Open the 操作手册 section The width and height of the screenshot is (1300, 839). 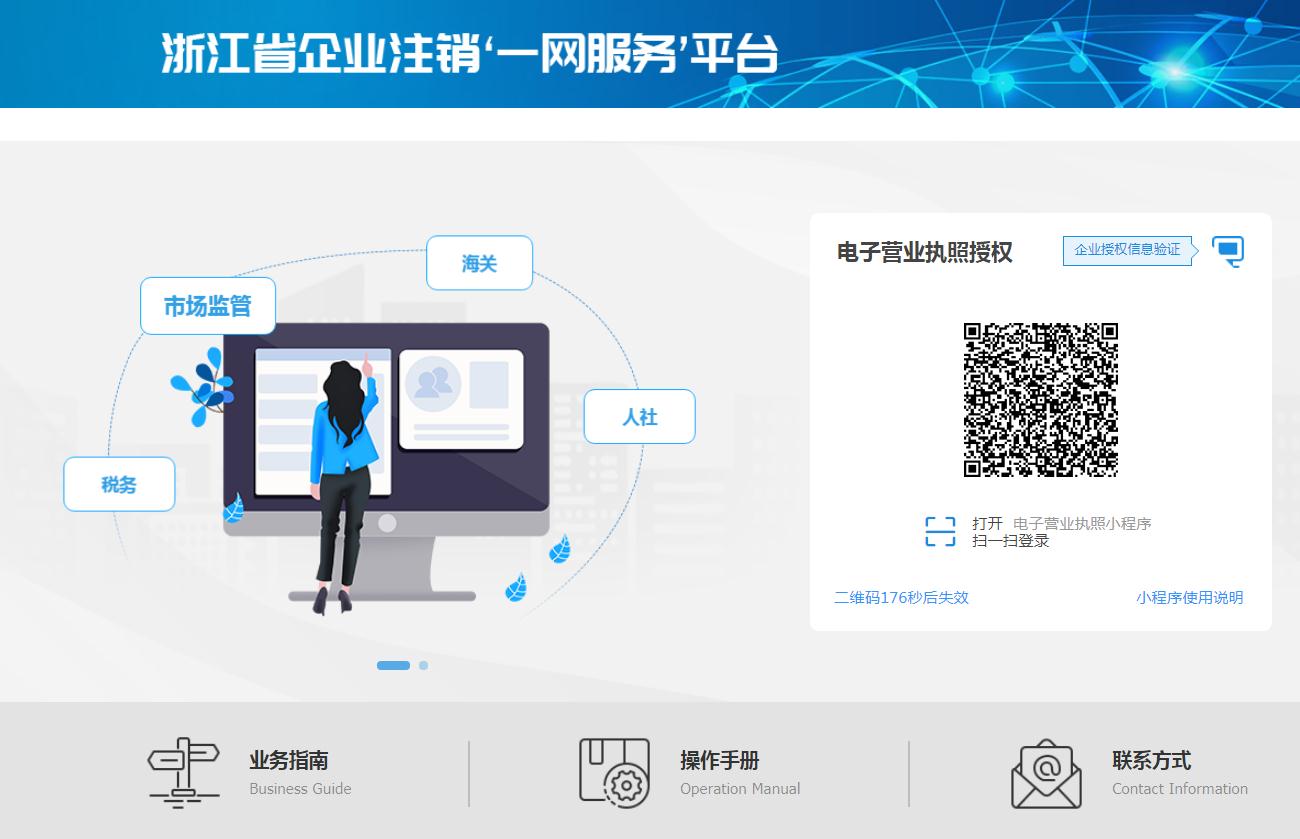point(720,761)
